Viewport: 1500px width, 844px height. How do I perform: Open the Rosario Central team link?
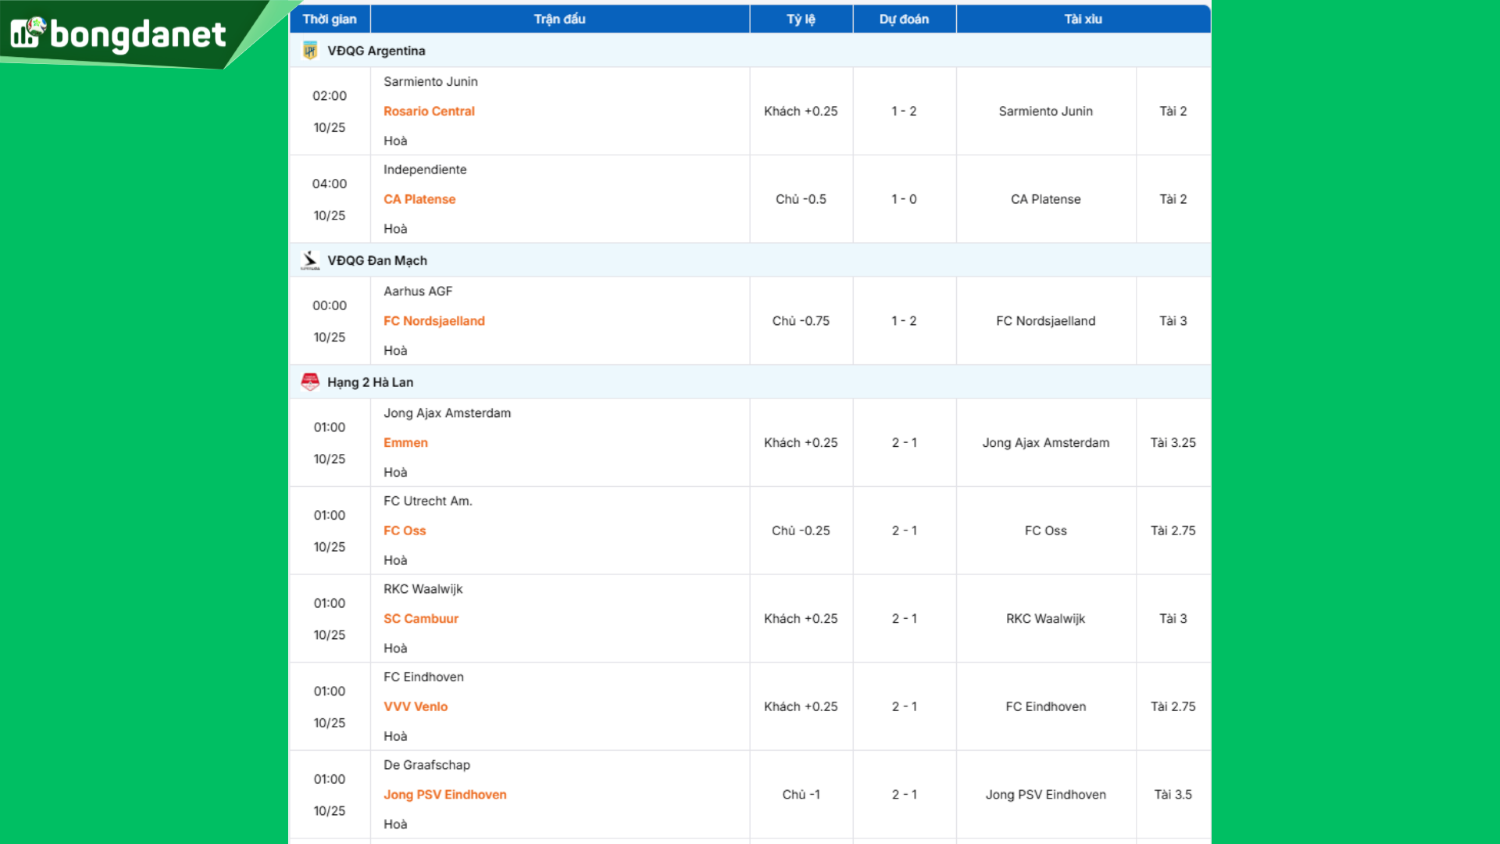point(429,111)
